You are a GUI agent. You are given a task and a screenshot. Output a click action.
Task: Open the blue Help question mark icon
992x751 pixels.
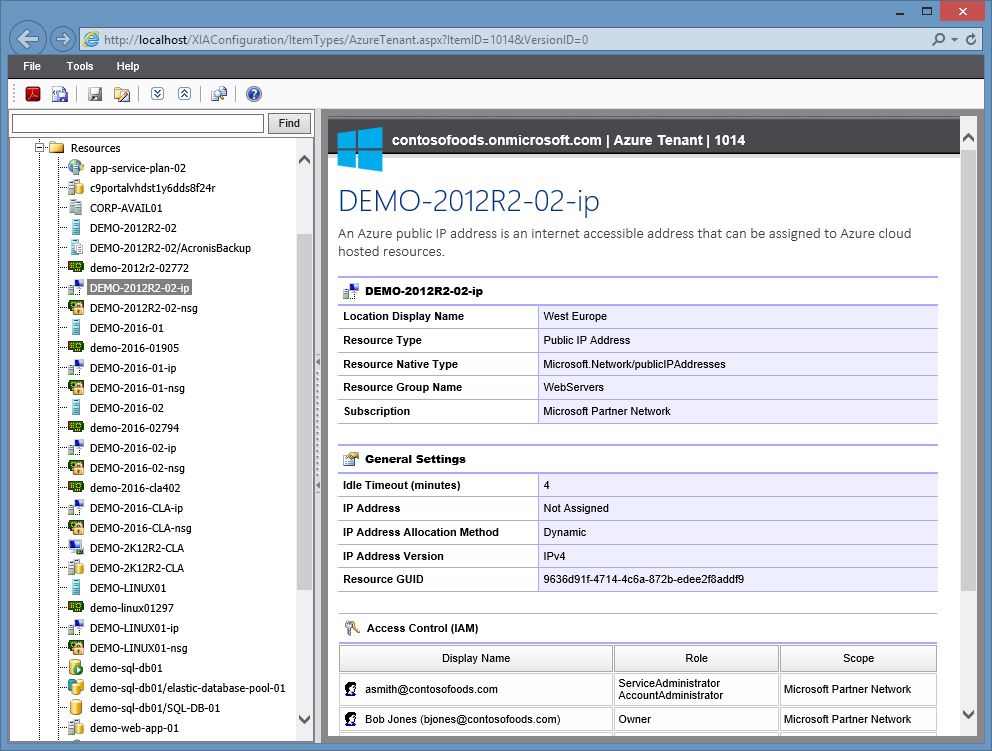pyautogui.click(x=254, y=94)
